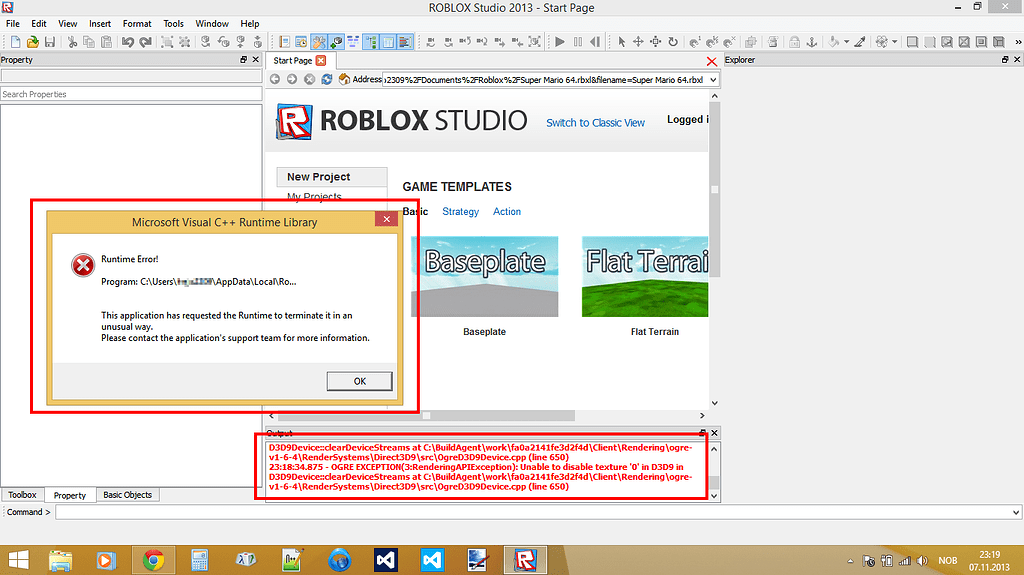The height and width of the screenshot is (575, 1024).
Task: Open the Tools menu
Action: (174, 24)
